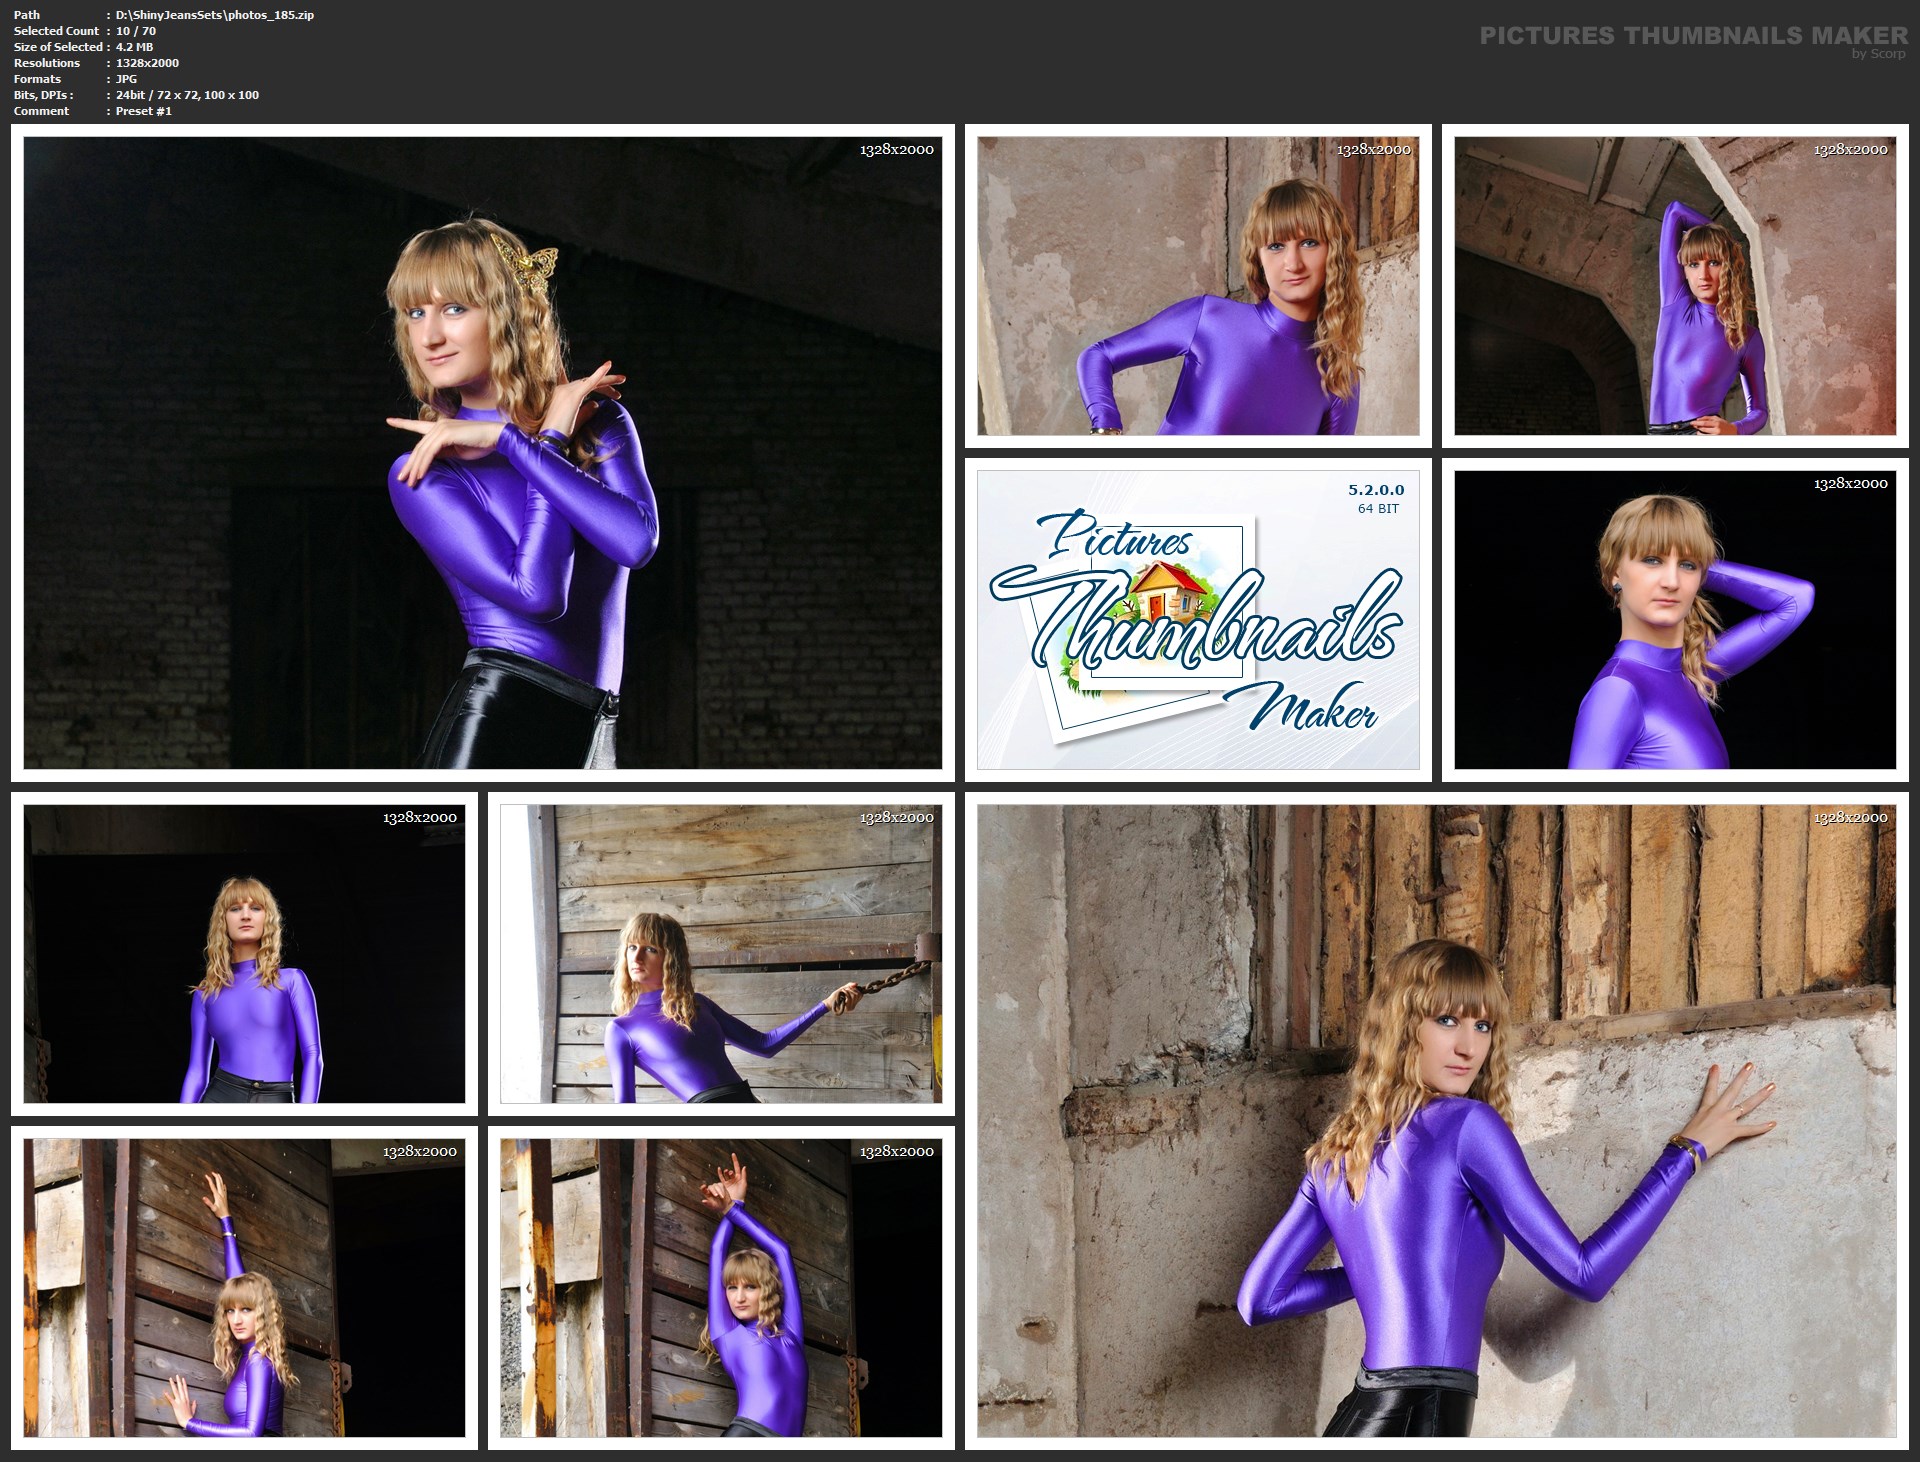Image resolution: width=1920 pixels, height=1462 pixels.
Task: Click the 'Size of Selected' field label
Action: tap(58, 47)
